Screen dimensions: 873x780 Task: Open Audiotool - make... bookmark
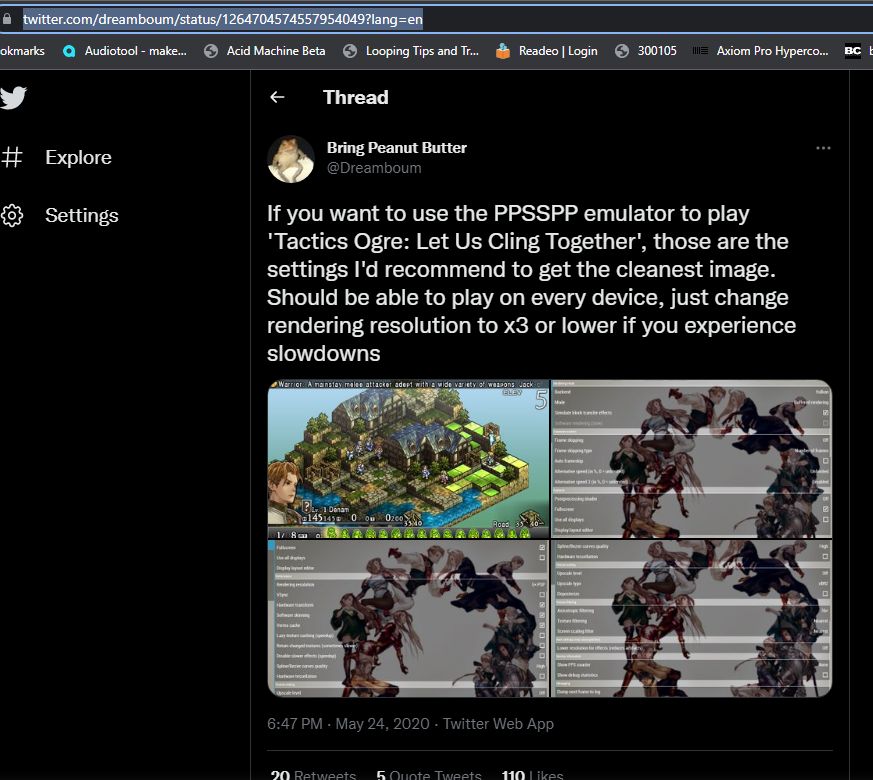(x=135, y=51)
